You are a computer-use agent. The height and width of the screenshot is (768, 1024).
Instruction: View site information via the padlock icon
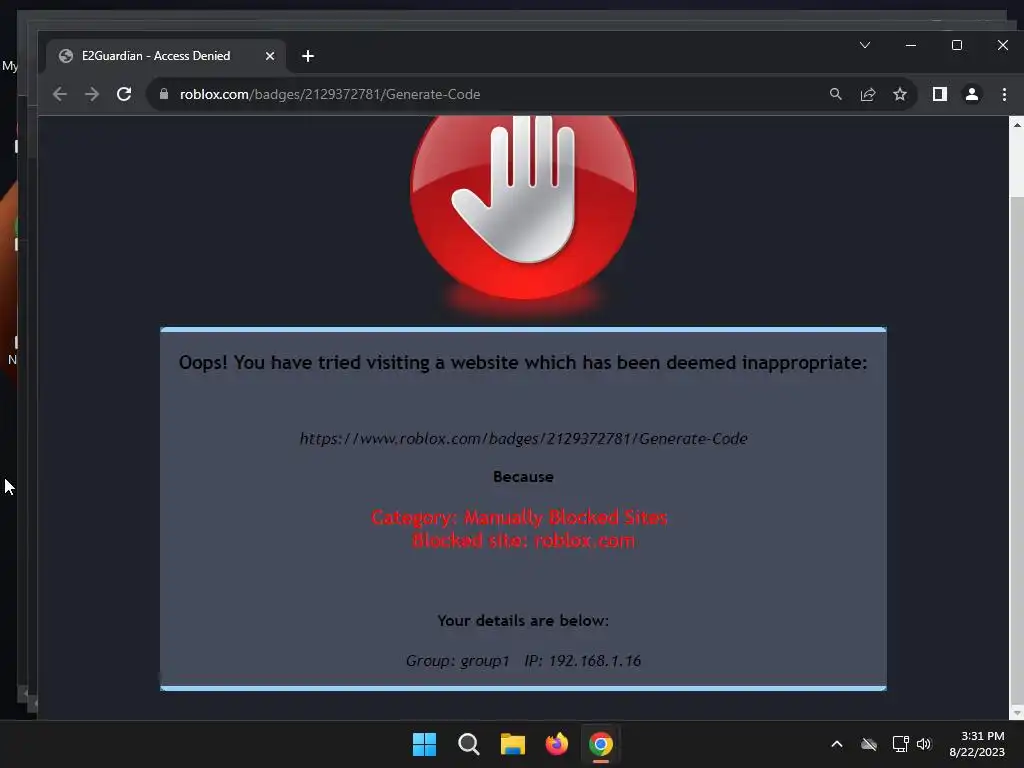click(x=164, y=94)
